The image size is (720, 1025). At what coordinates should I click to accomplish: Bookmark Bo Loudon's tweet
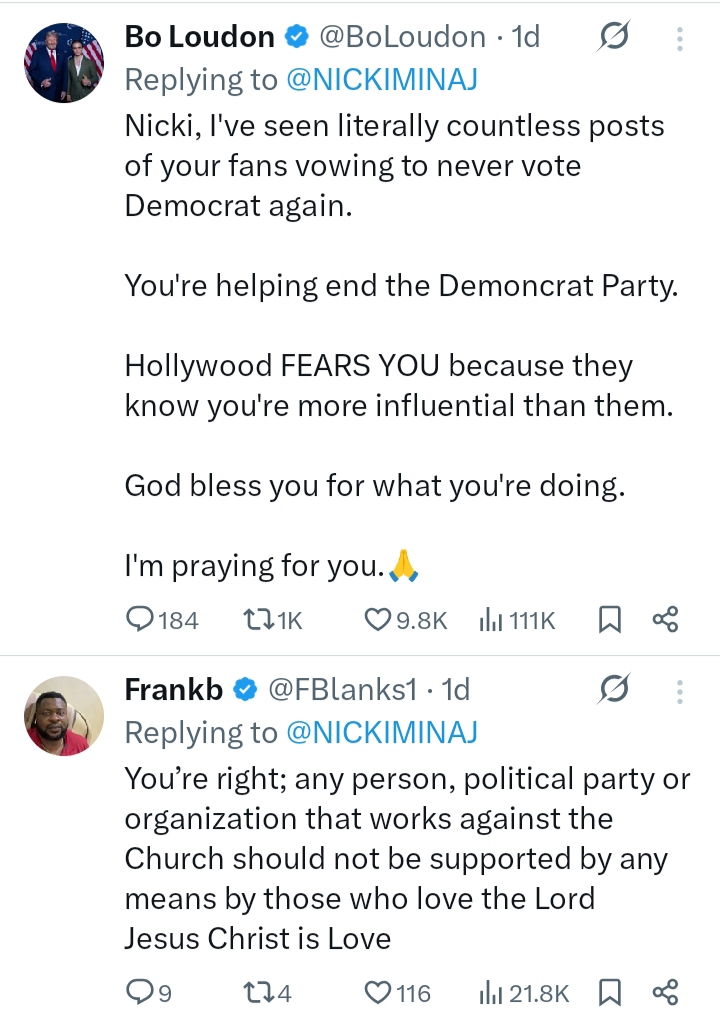(609, 620)
